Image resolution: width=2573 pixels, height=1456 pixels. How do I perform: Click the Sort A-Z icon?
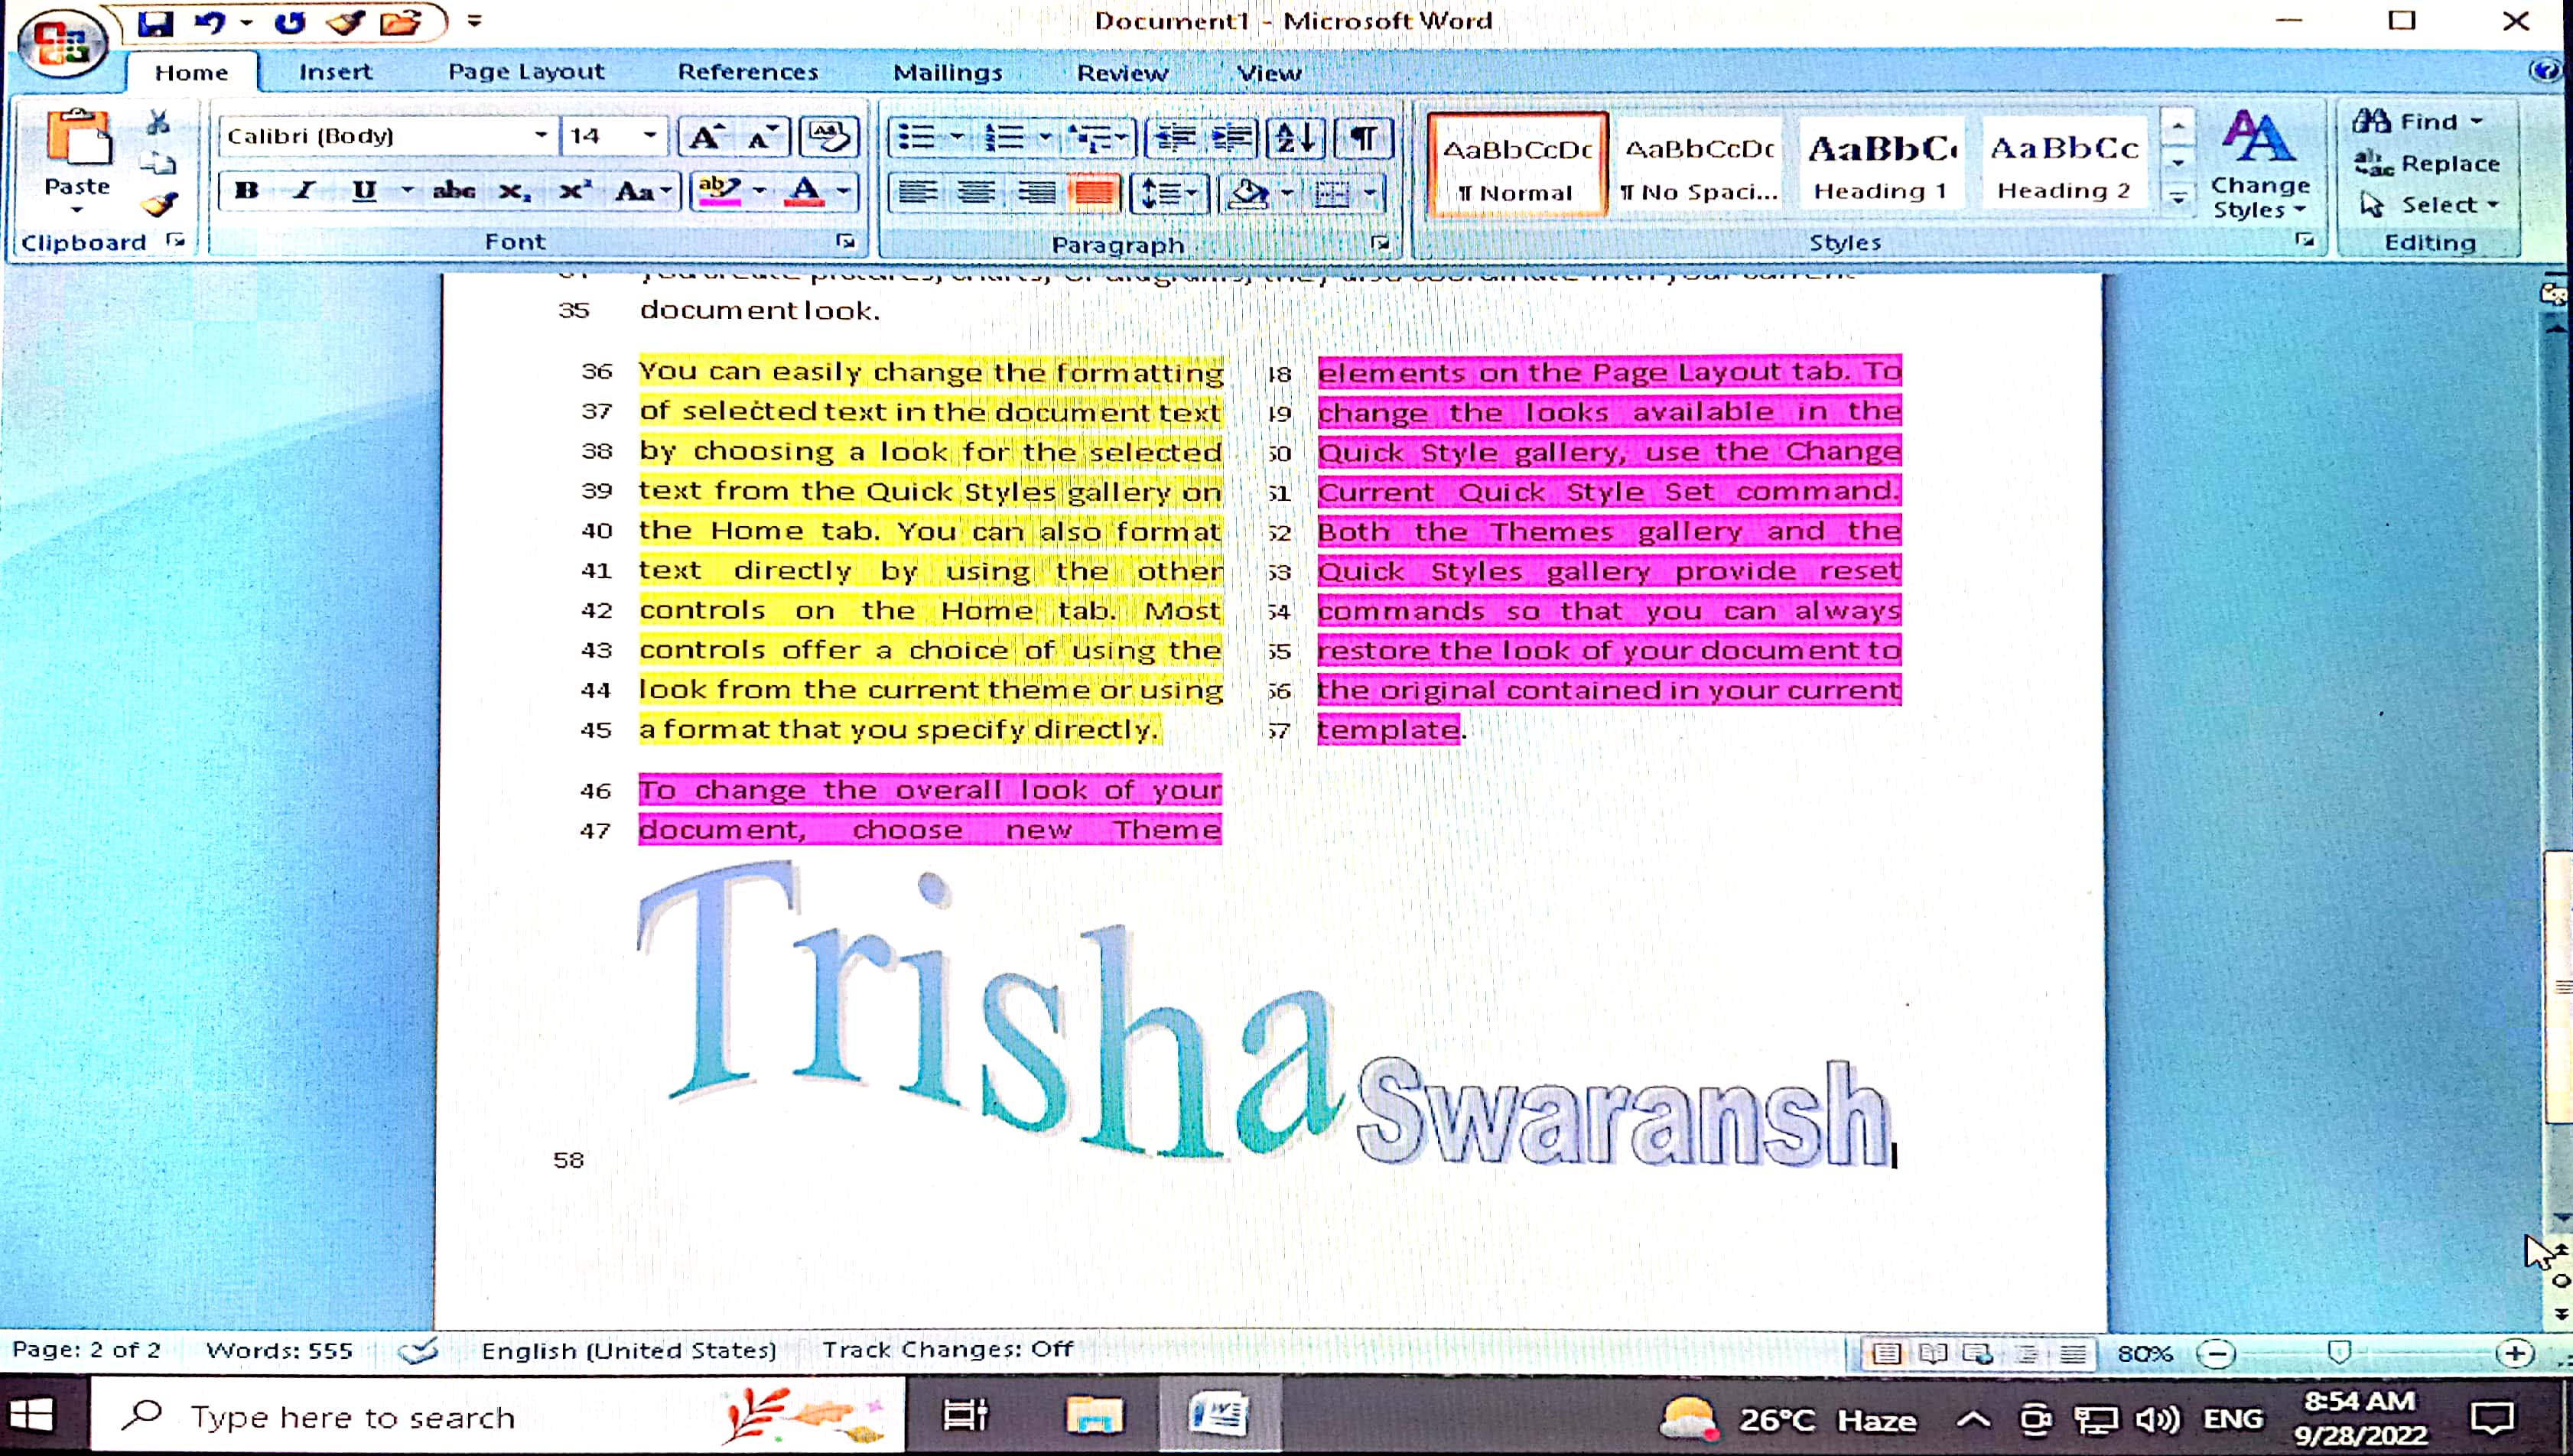tap(1296, 137)
